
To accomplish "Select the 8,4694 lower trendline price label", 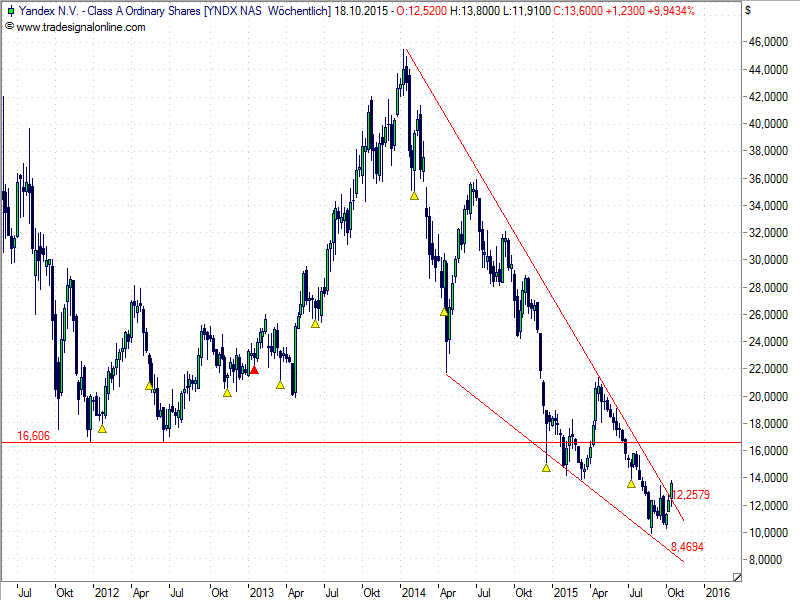I will point(690,548).
